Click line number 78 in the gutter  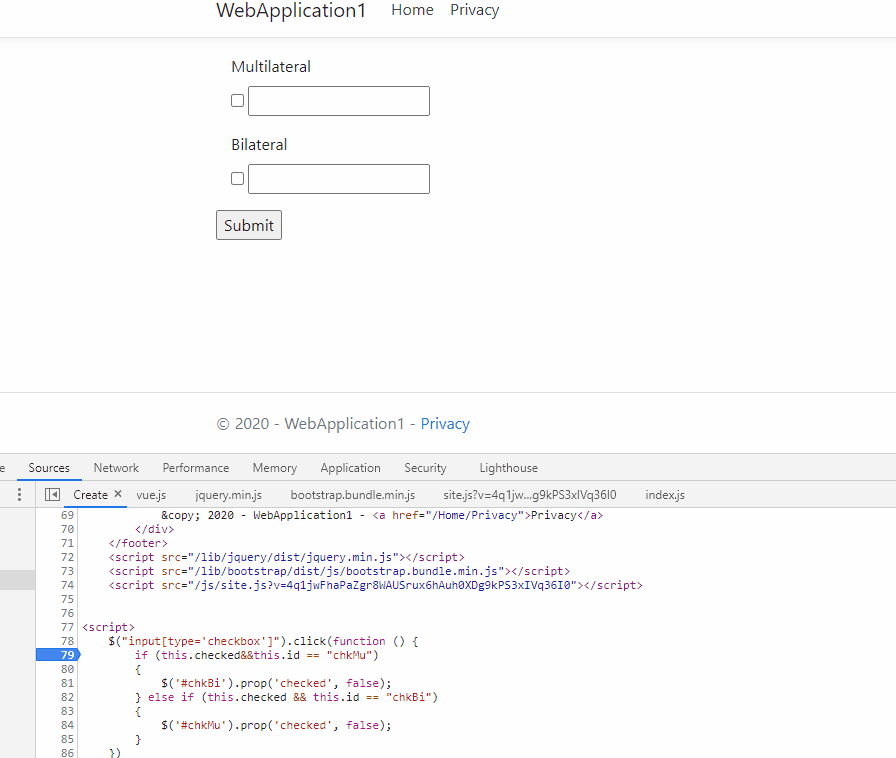(x=67, y=641)
